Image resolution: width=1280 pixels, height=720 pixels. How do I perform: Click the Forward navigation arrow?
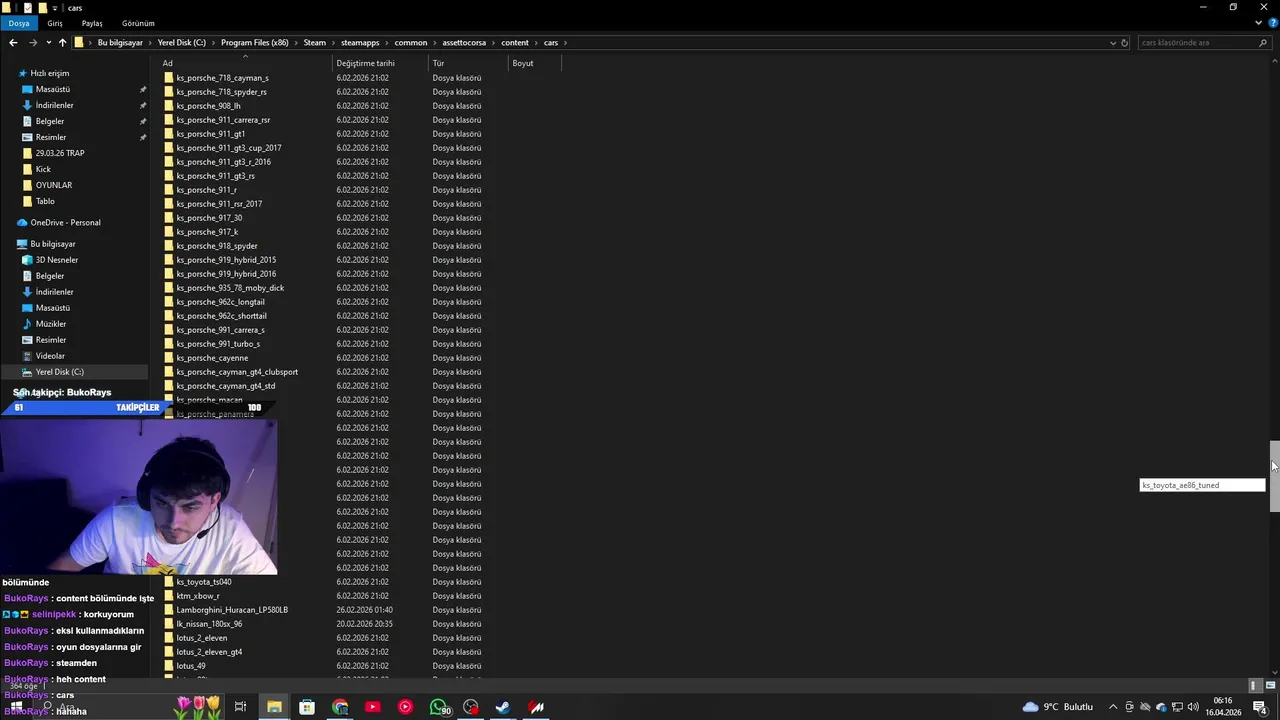33,43
